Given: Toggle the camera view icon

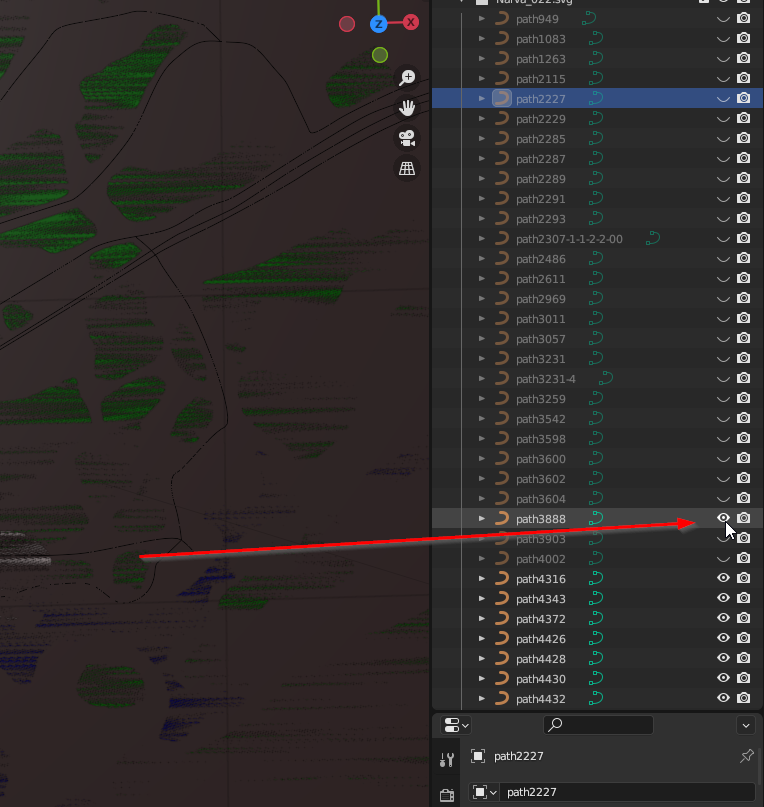Looking at the screenshot, I should click(x=407, y=138).
